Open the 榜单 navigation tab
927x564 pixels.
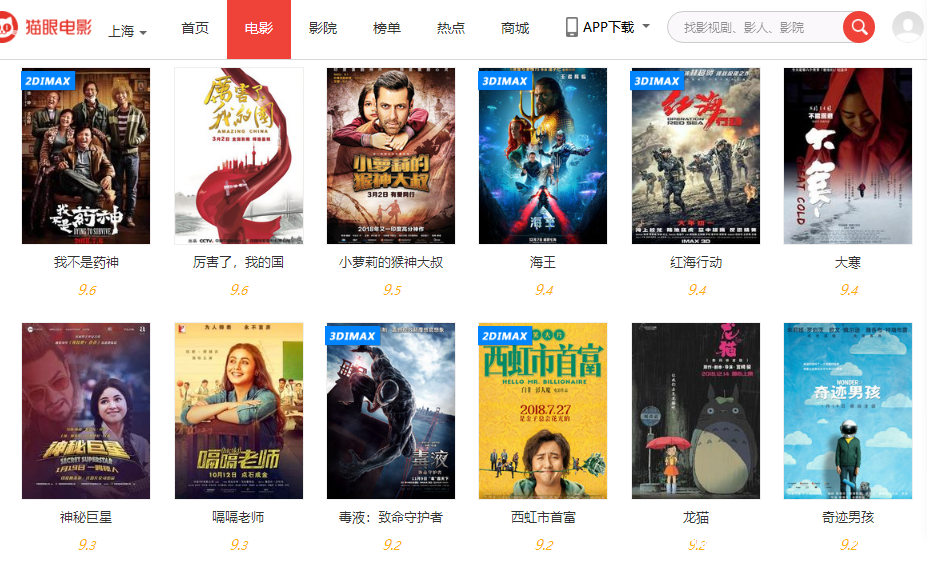coord(387,28)
